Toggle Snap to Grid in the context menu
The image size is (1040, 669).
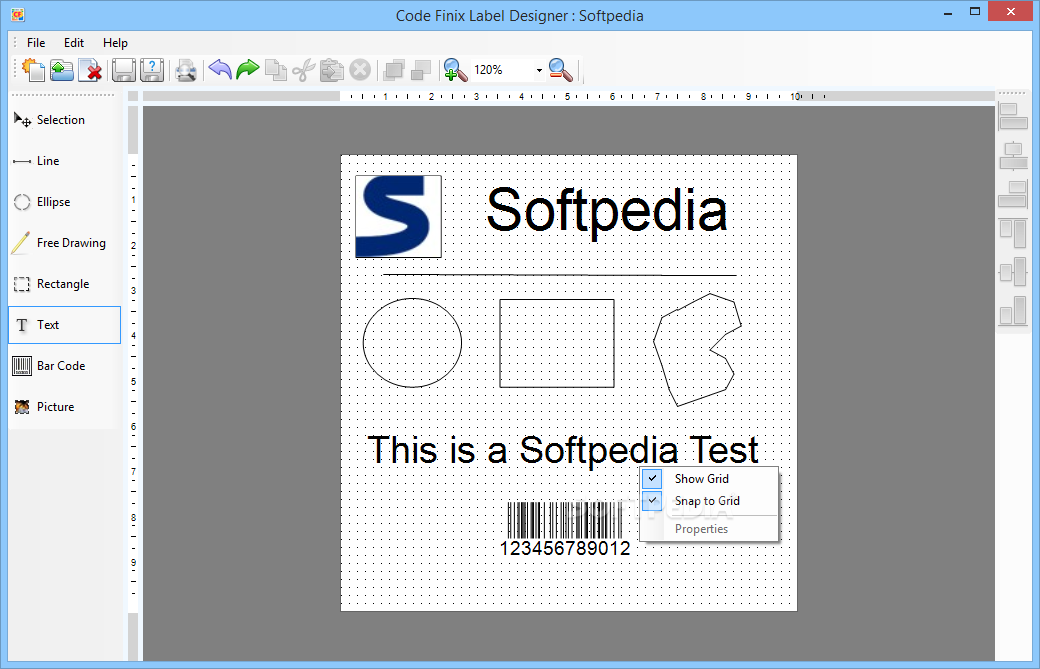tap(709, 501)
